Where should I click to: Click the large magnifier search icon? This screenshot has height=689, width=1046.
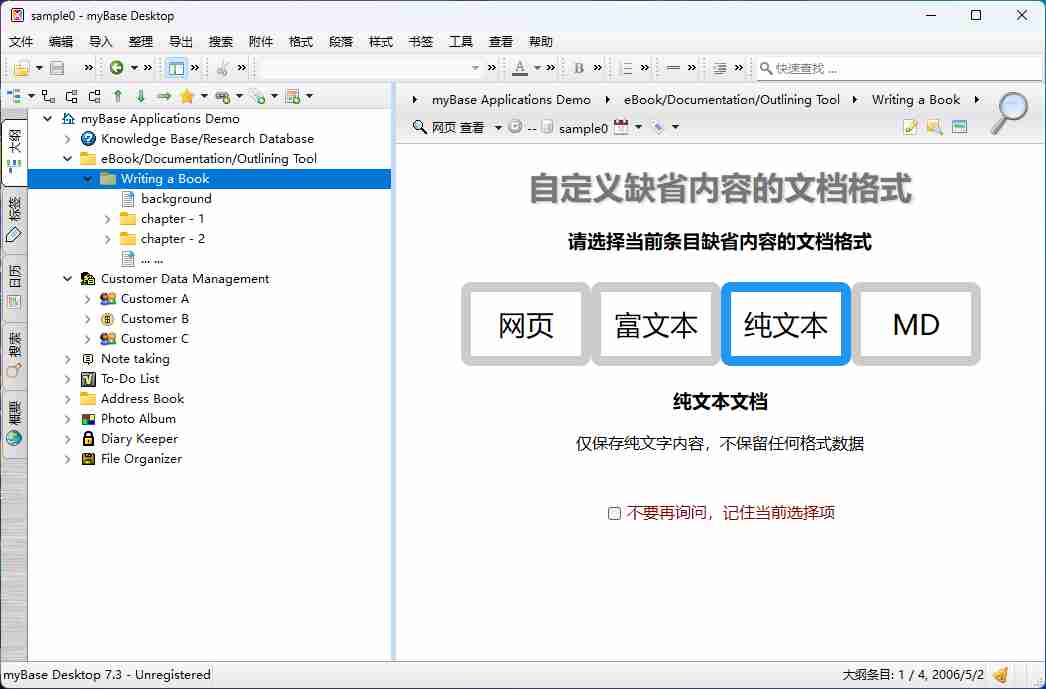[1009, 113]
